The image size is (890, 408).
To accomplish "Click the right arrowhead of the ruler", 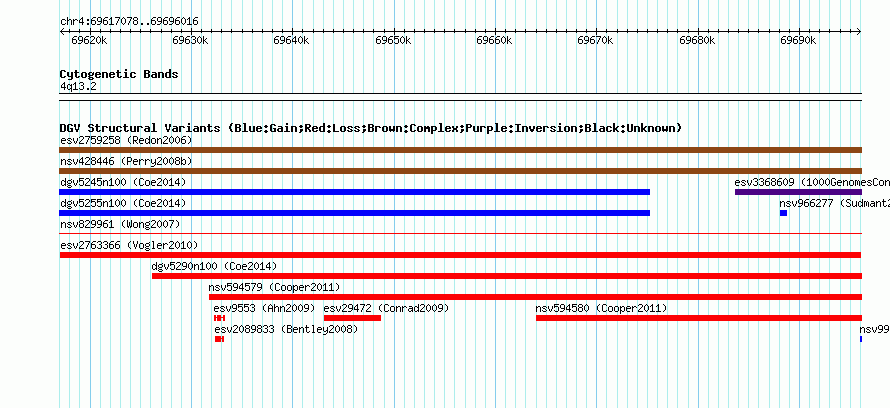I will click(x=859, y=32).
